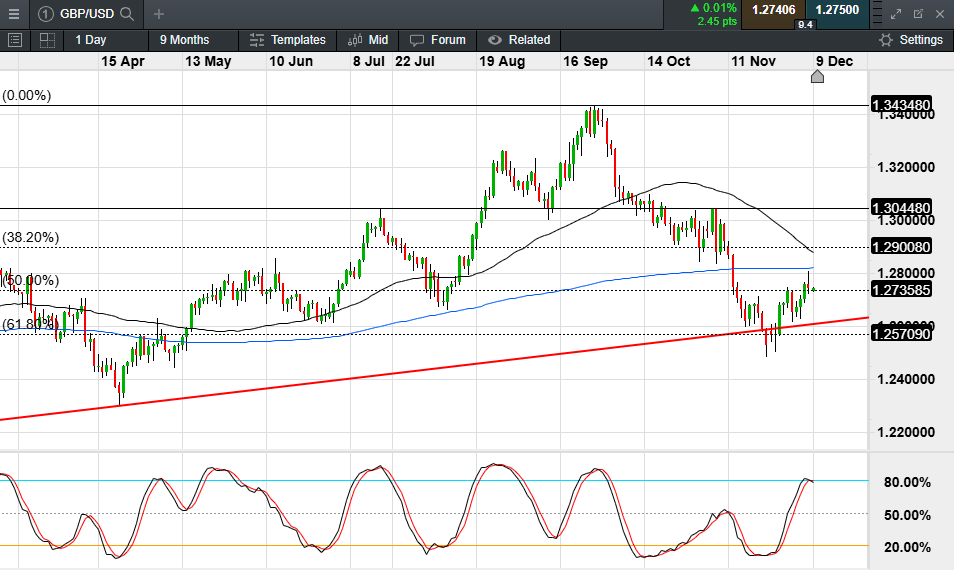Expand the Templates menu

288,40
